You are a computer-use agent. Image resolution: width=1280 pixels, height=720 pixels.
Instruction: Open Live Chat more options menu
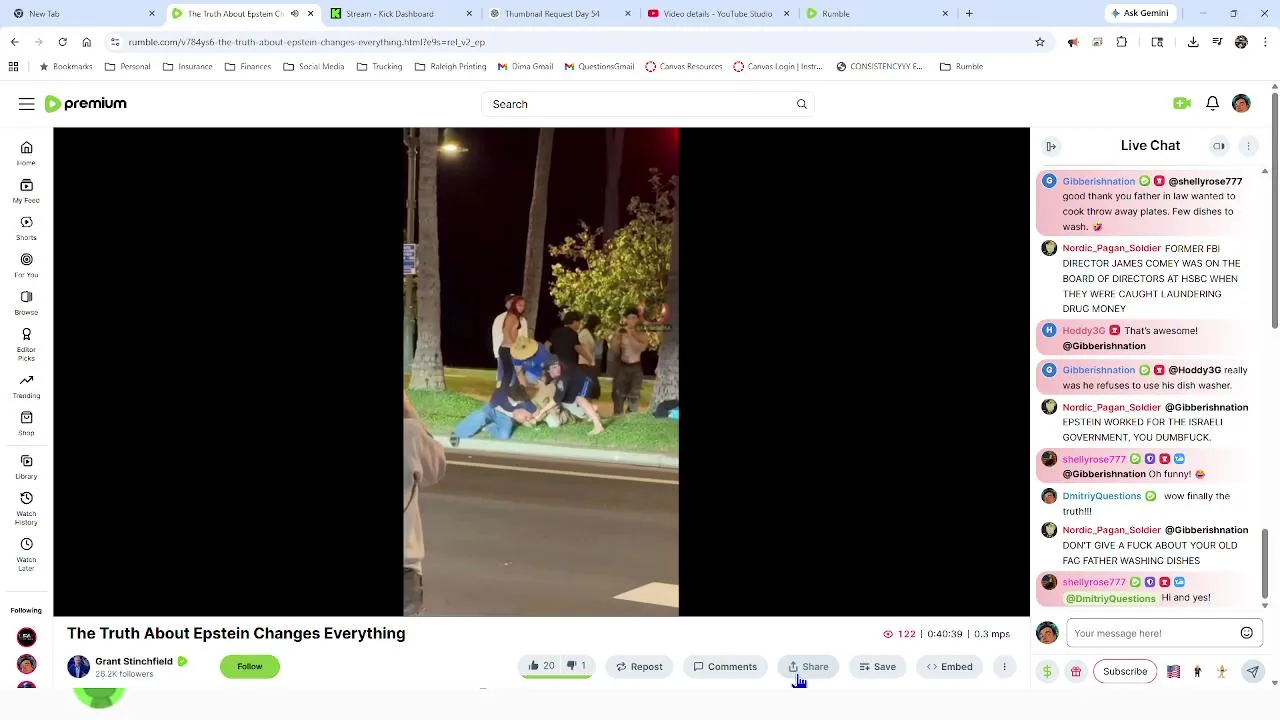[x=1248, y=146]
